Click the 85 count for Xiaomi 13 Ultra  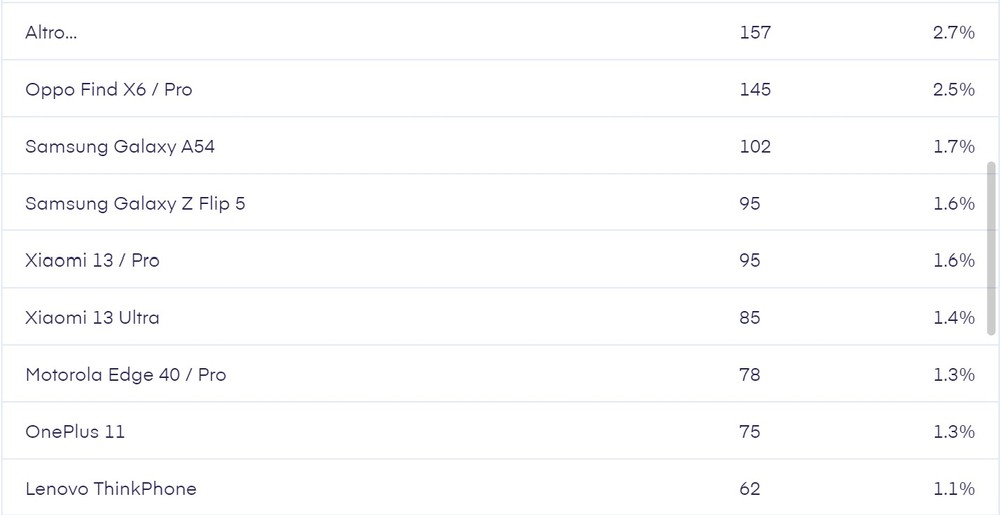(x=749, y=318)
